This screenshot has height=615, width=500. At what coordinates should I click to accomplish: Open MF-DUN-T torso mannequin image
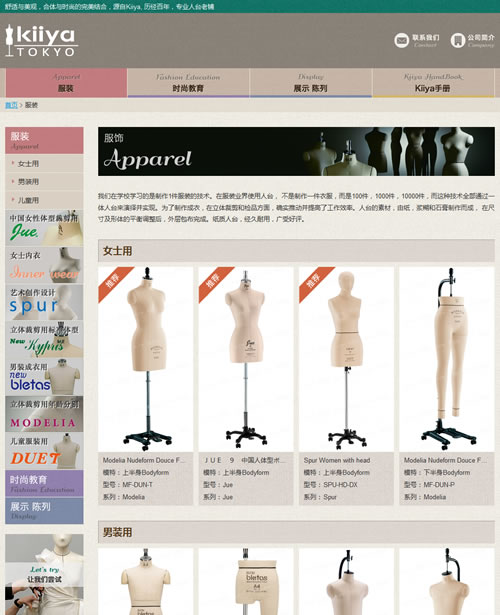click(x=145, y=359)
